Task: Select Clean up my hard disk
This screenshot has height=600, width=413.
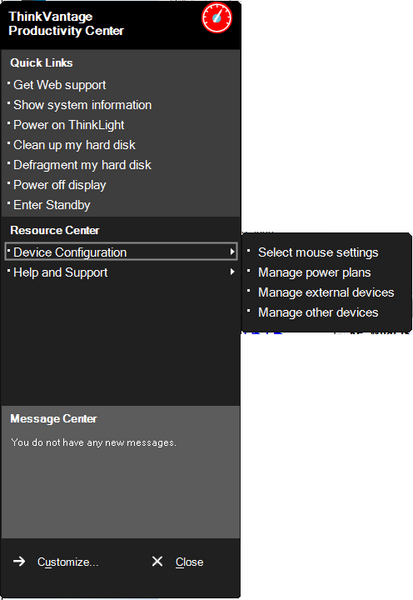Action: click(x=74, y=145)
